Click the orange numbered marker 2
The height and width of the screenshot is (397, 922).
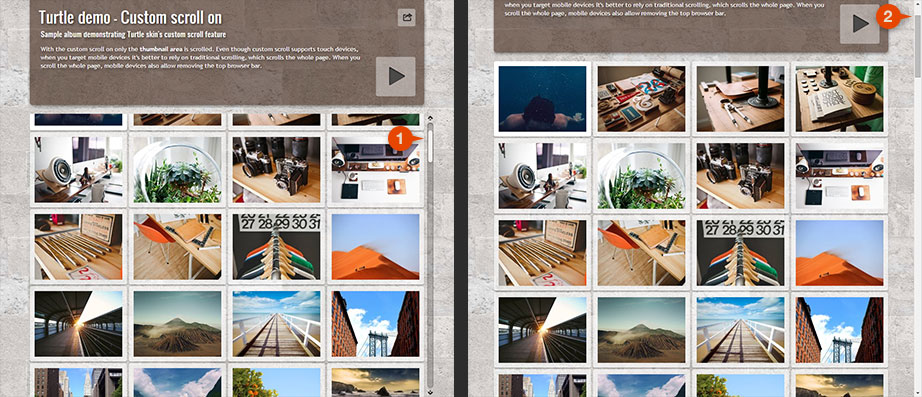coord(887,17)
